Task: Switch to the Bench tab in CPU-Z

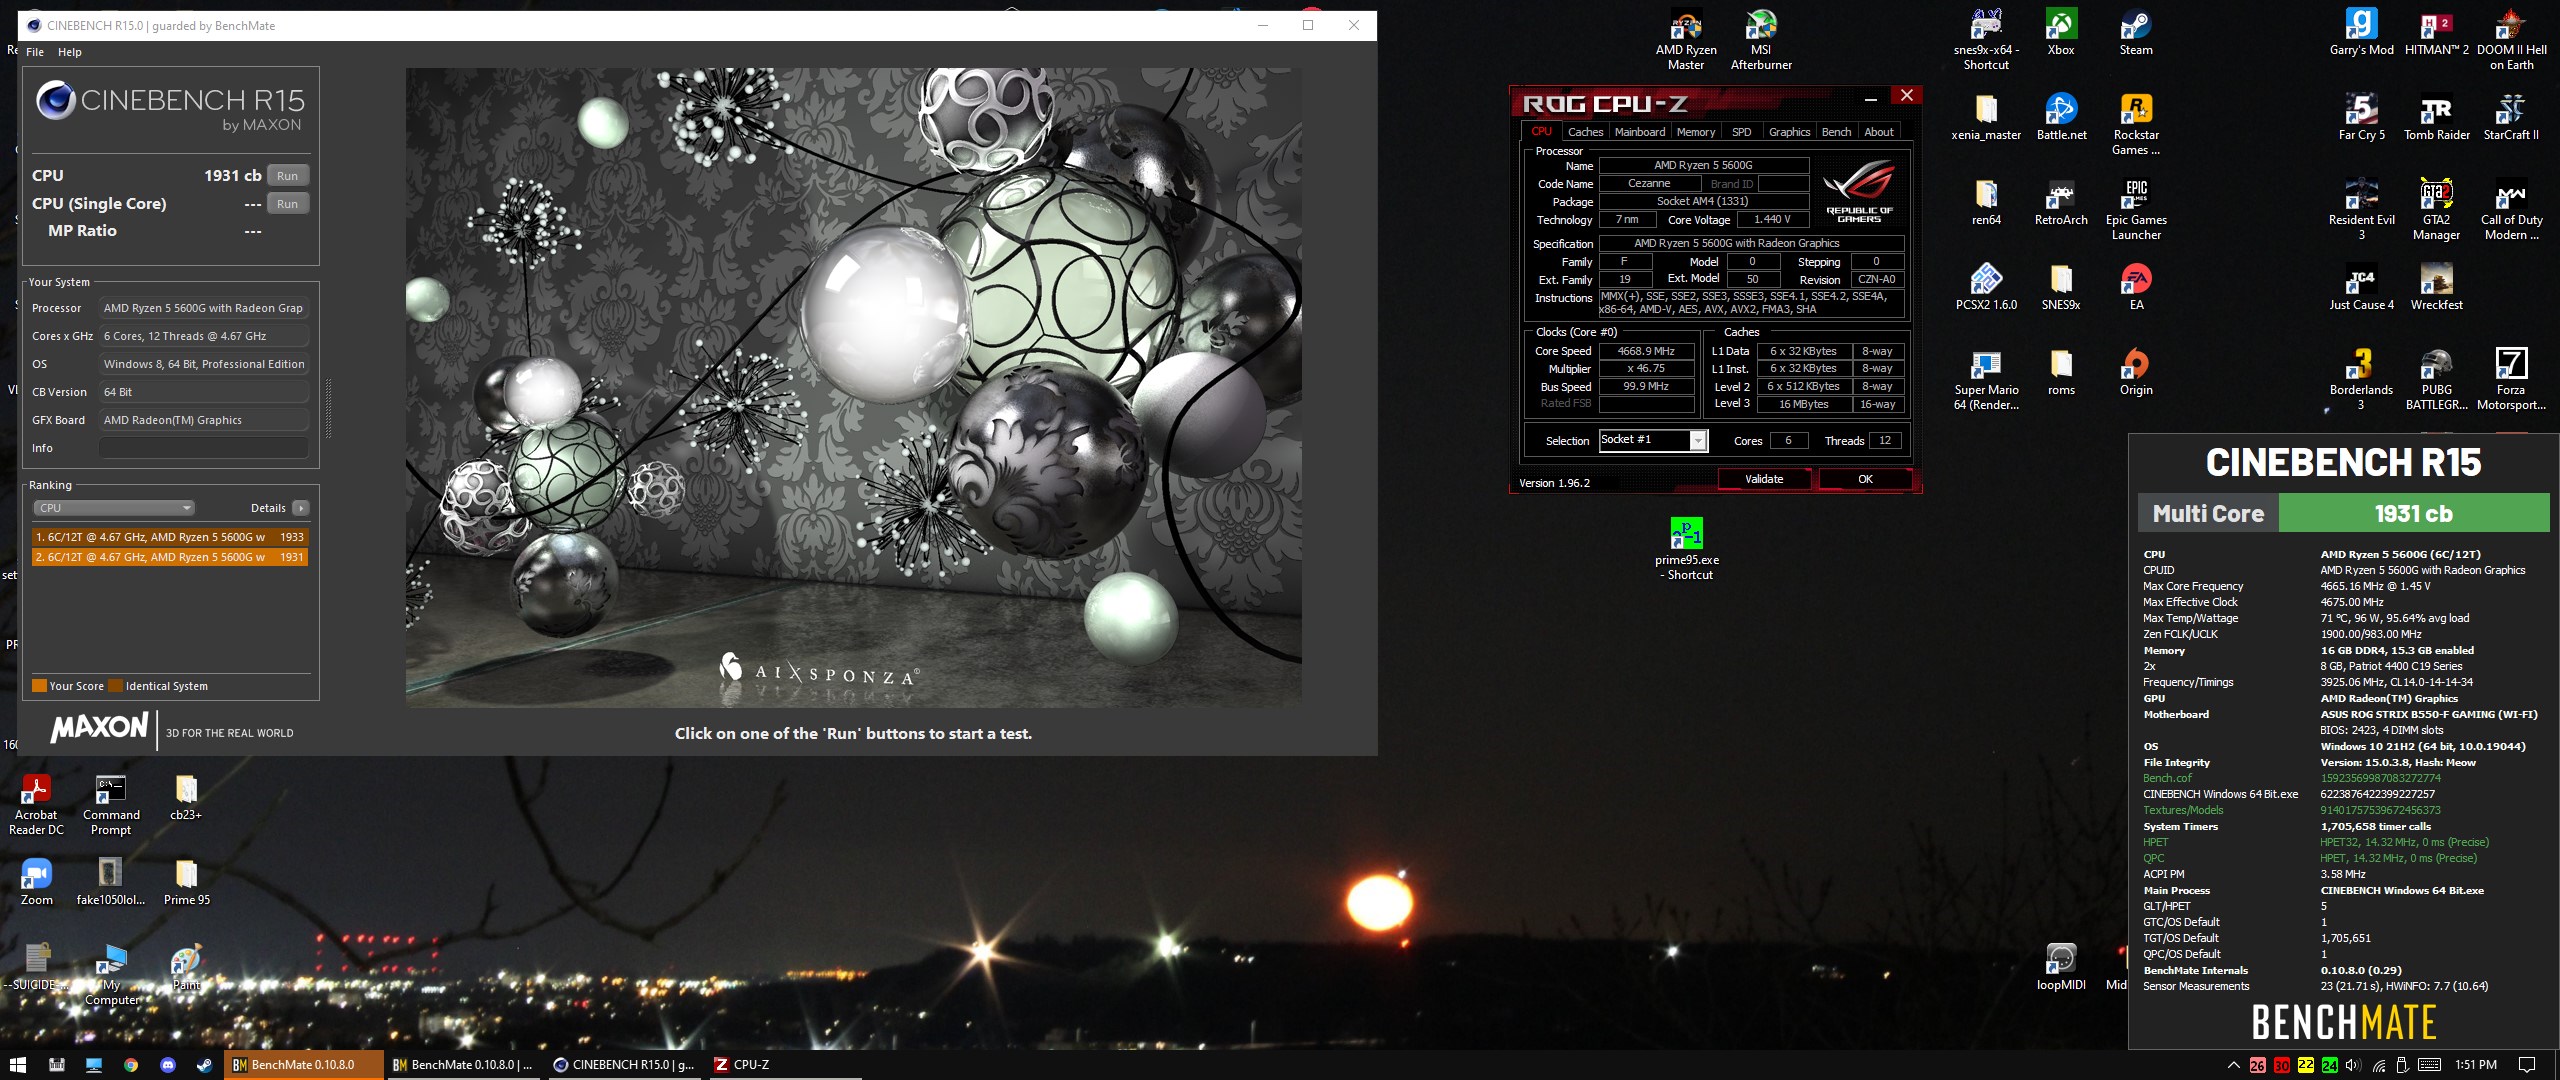Action: pyautogui.click(x=1836, y=132)
